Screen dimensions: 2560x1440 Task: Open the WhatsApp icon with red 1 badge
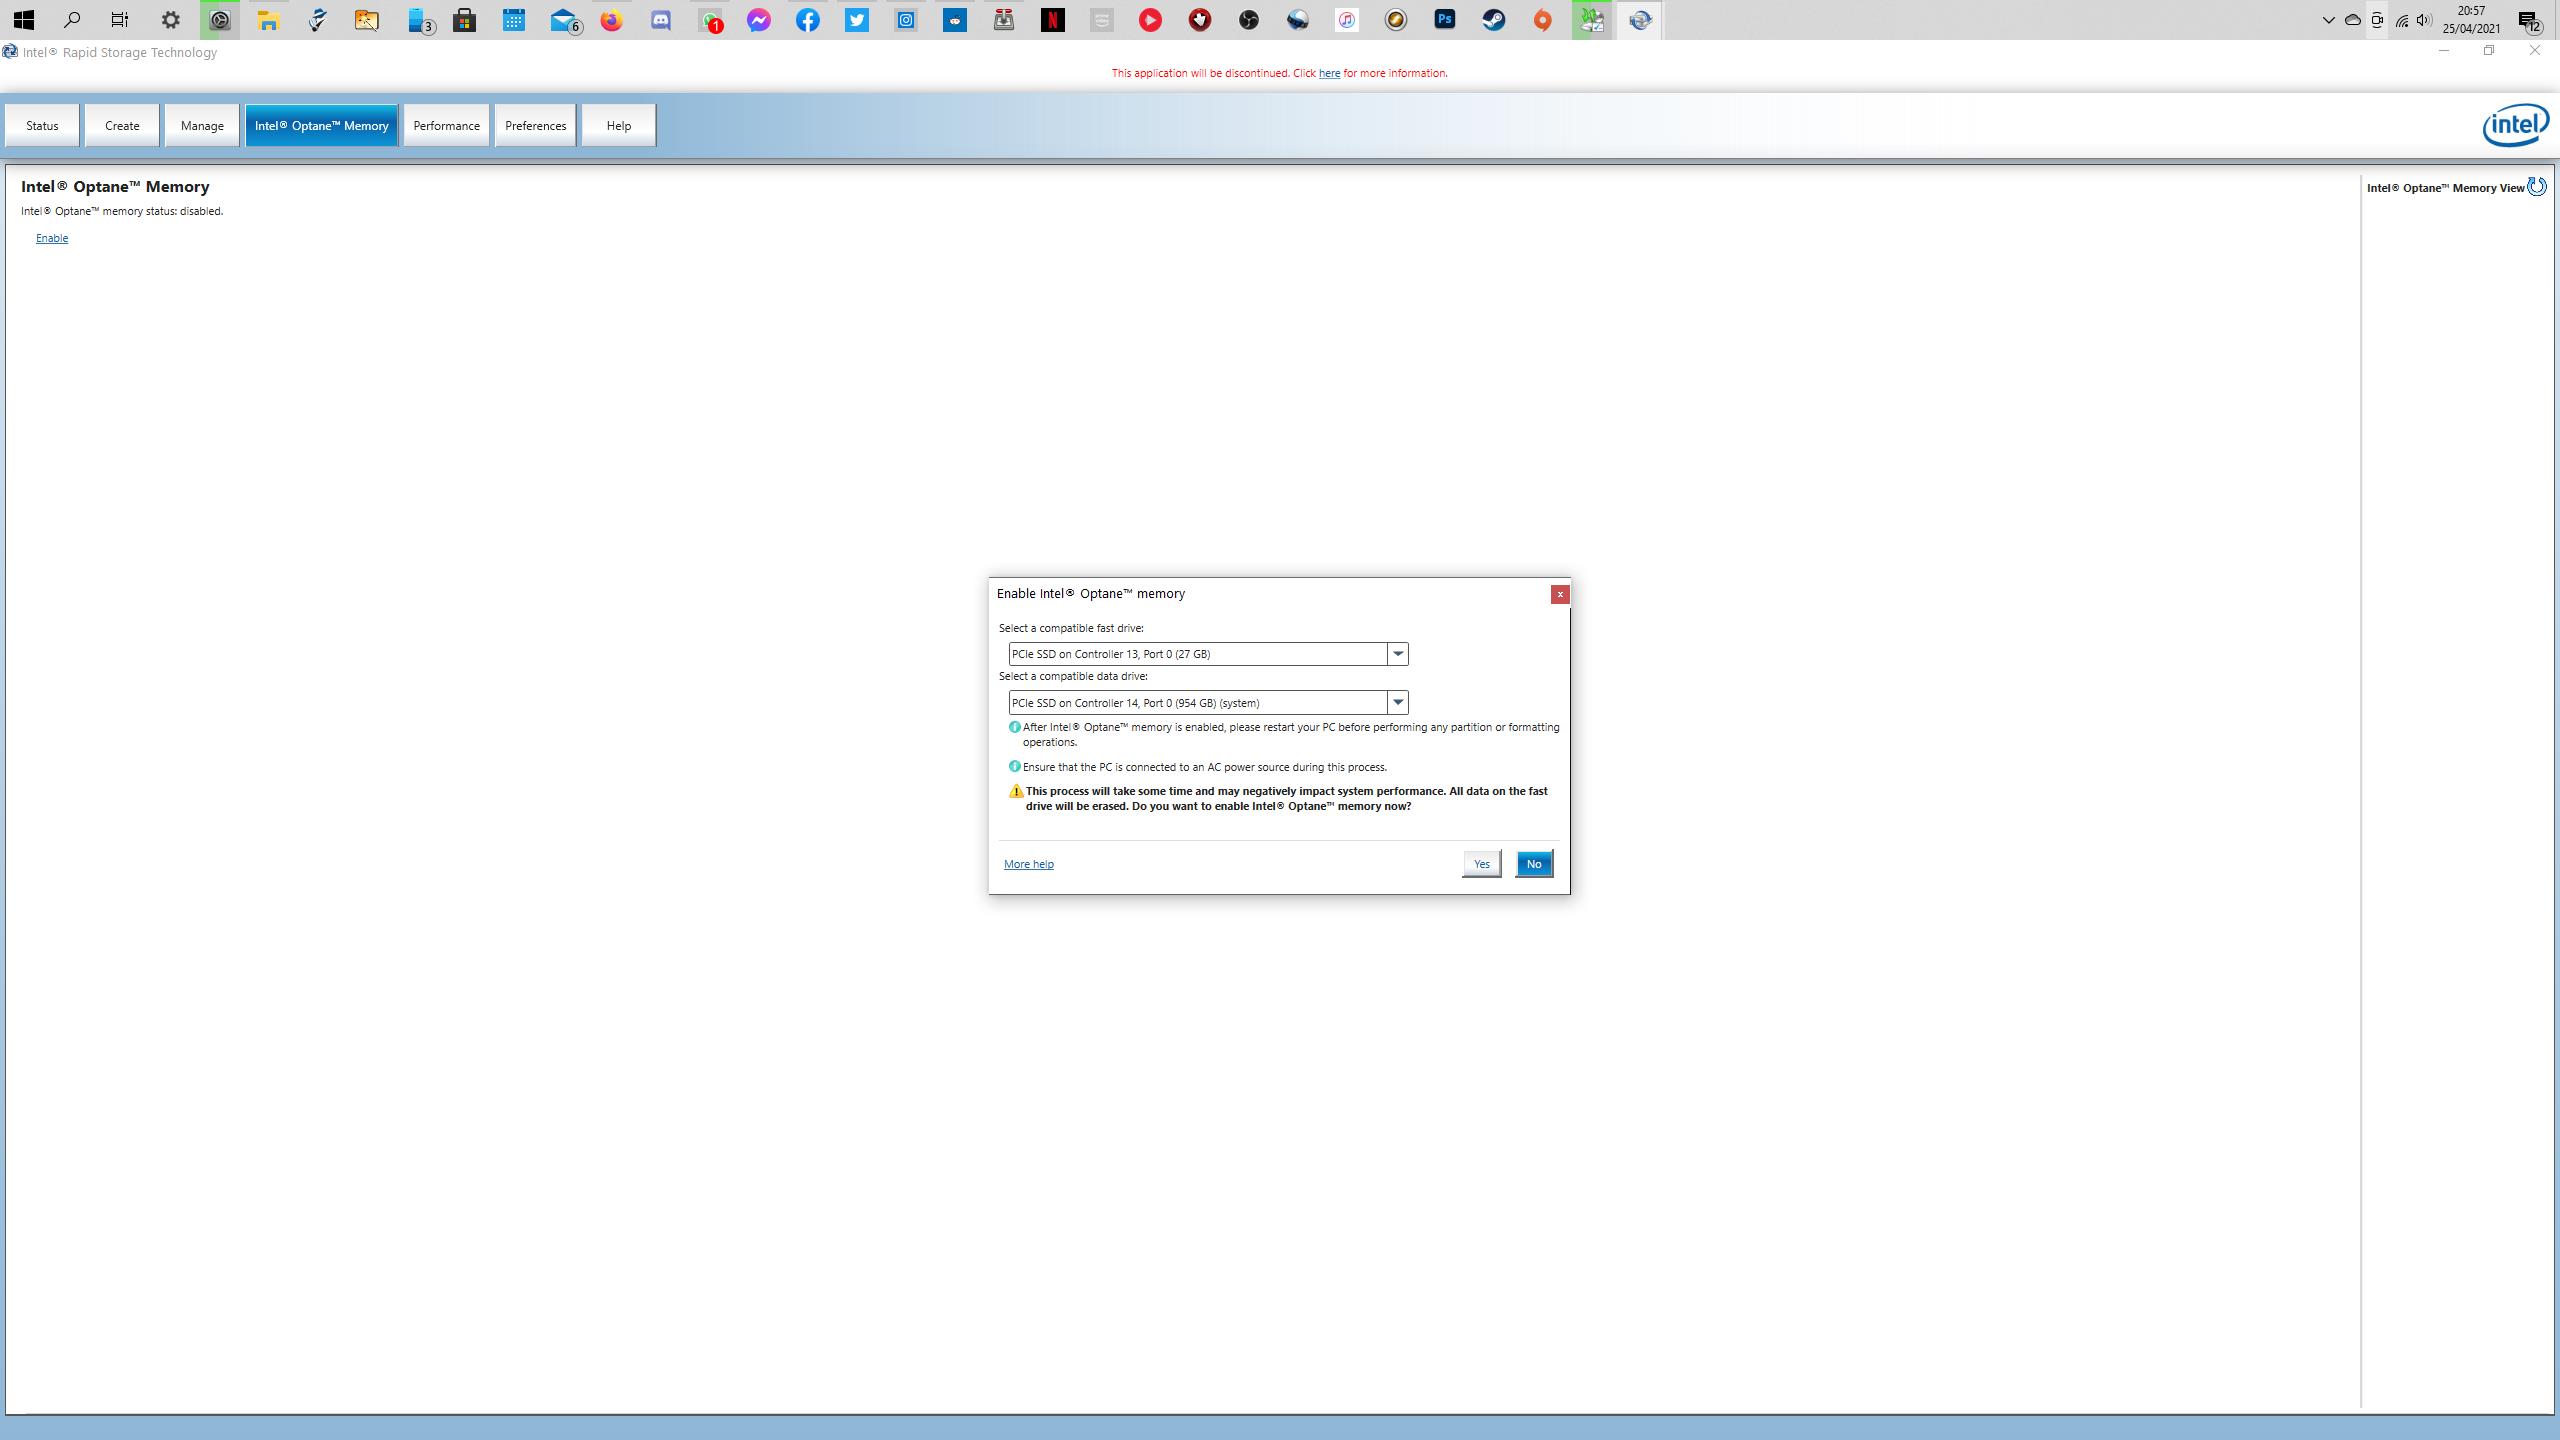pos(711,20)
